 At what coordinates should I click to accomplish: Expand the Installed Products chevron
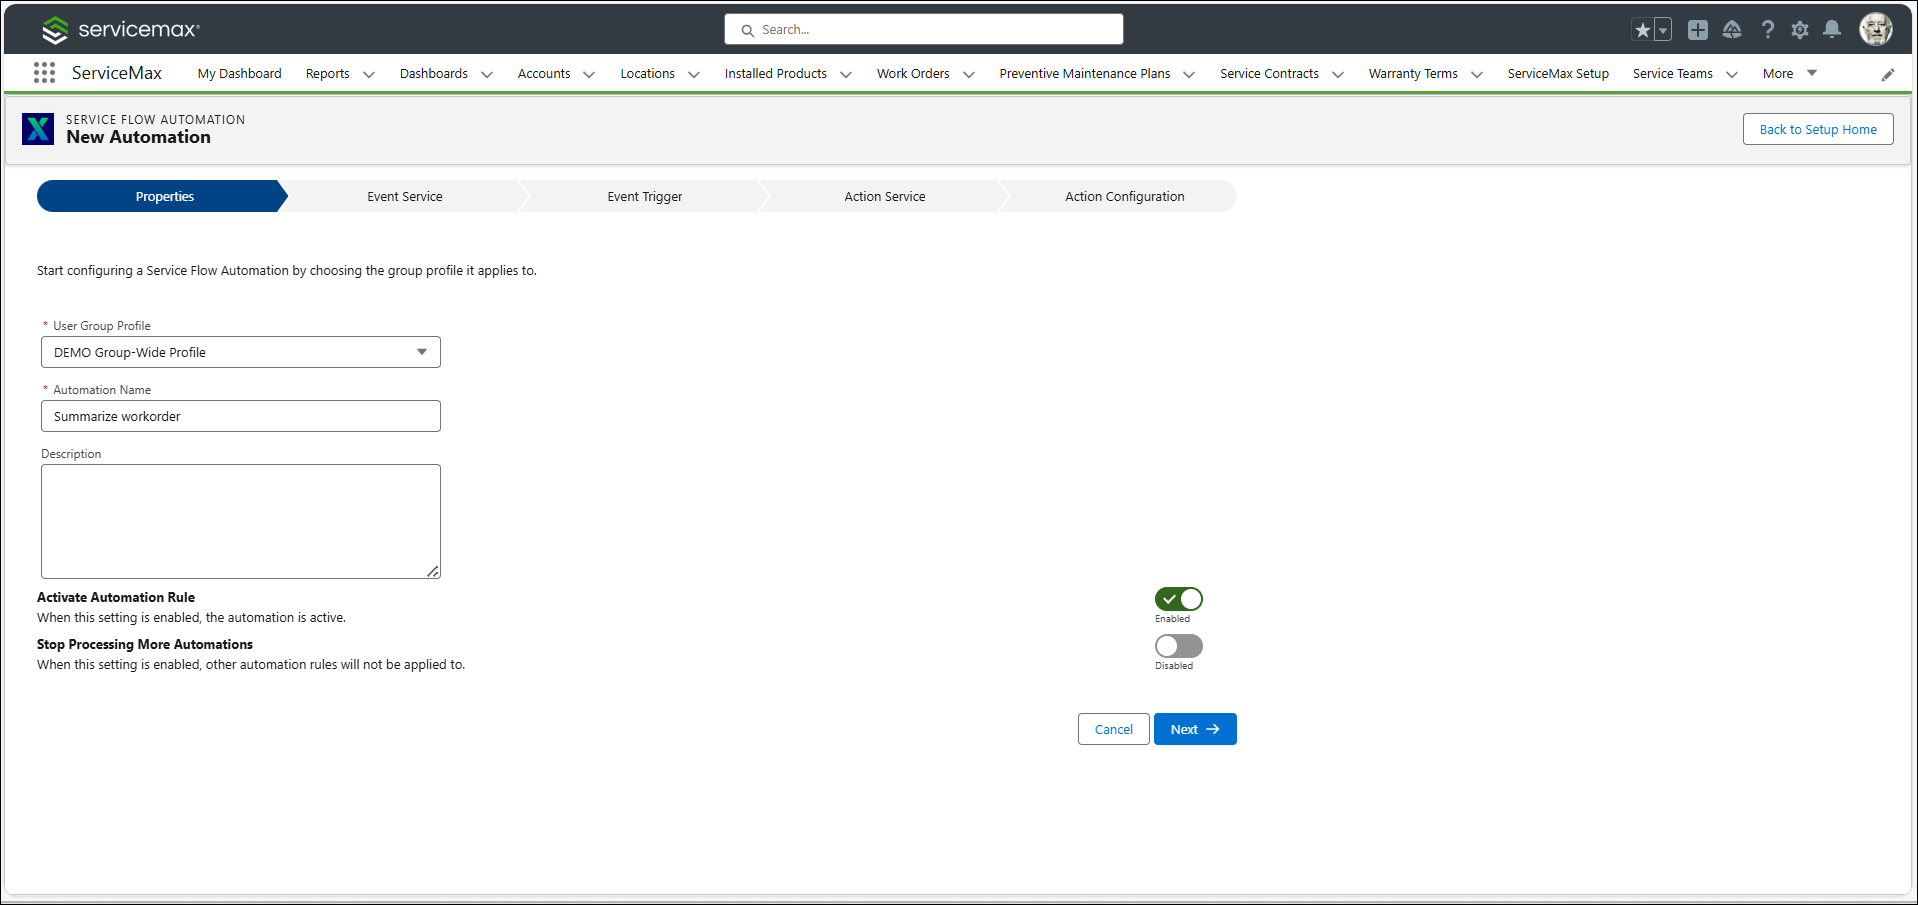[x=846, y=74]
